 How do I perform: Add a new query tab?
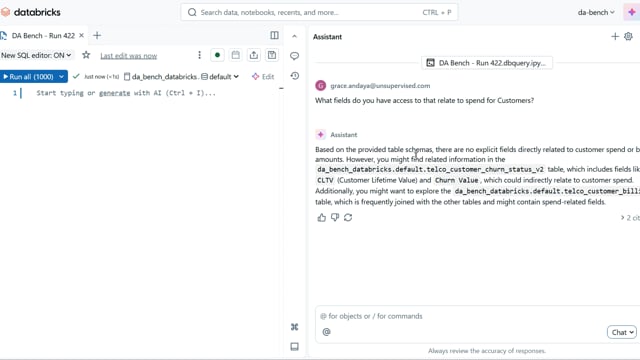[x=97, y=36]
